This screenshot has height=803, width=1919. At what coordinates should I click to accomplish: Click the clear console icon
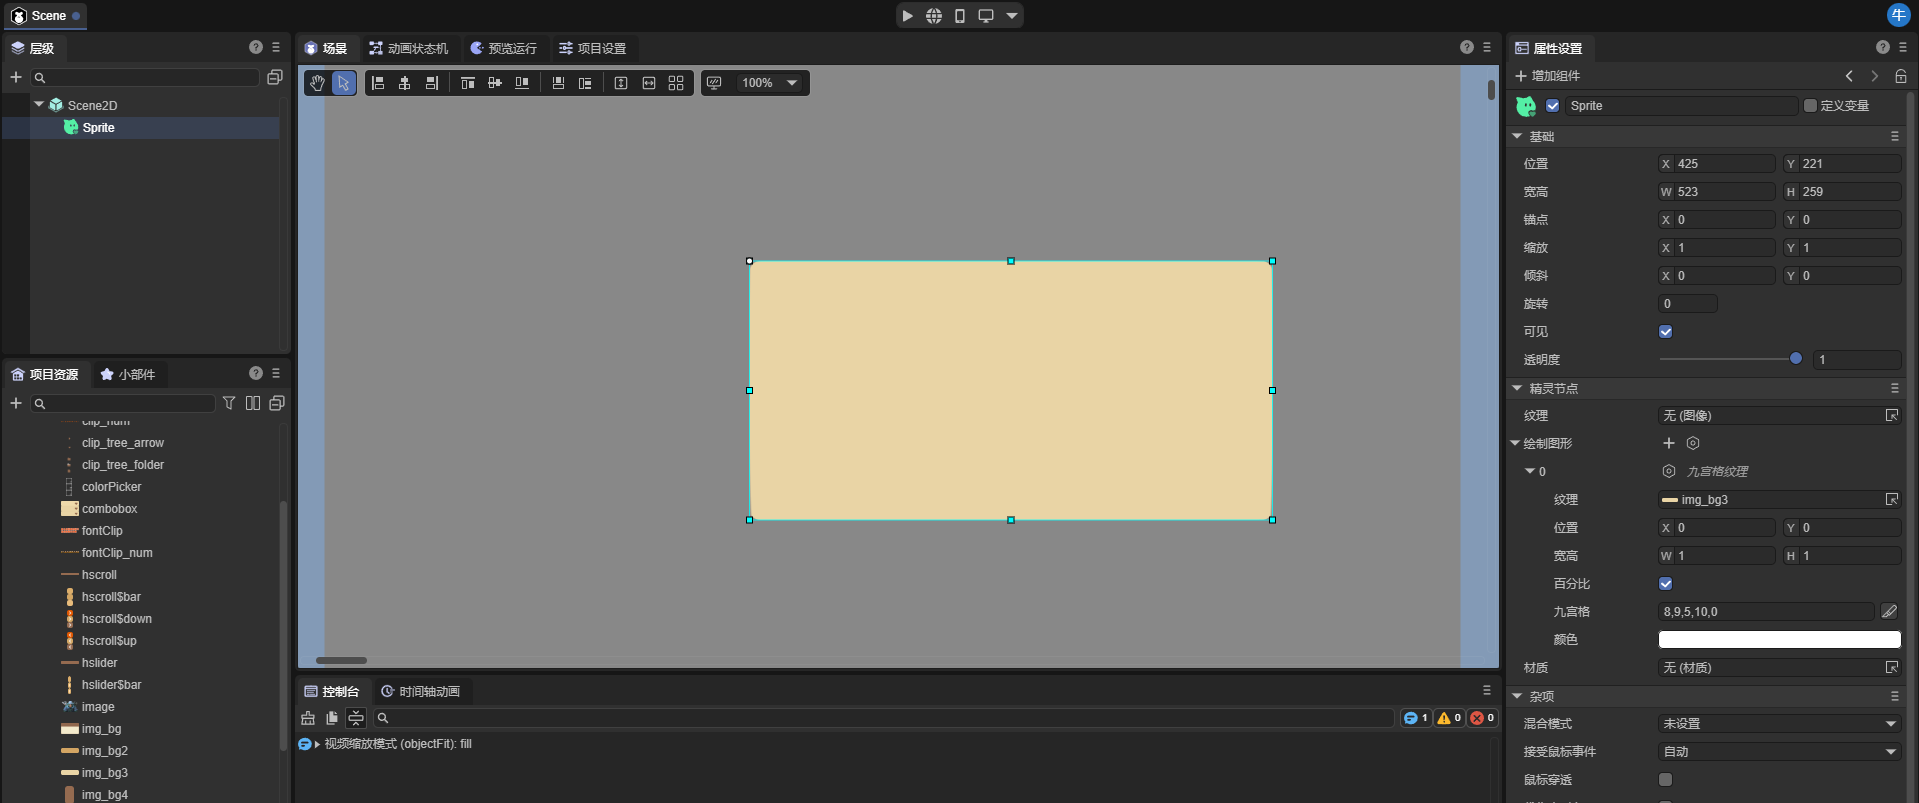(308, 718)
